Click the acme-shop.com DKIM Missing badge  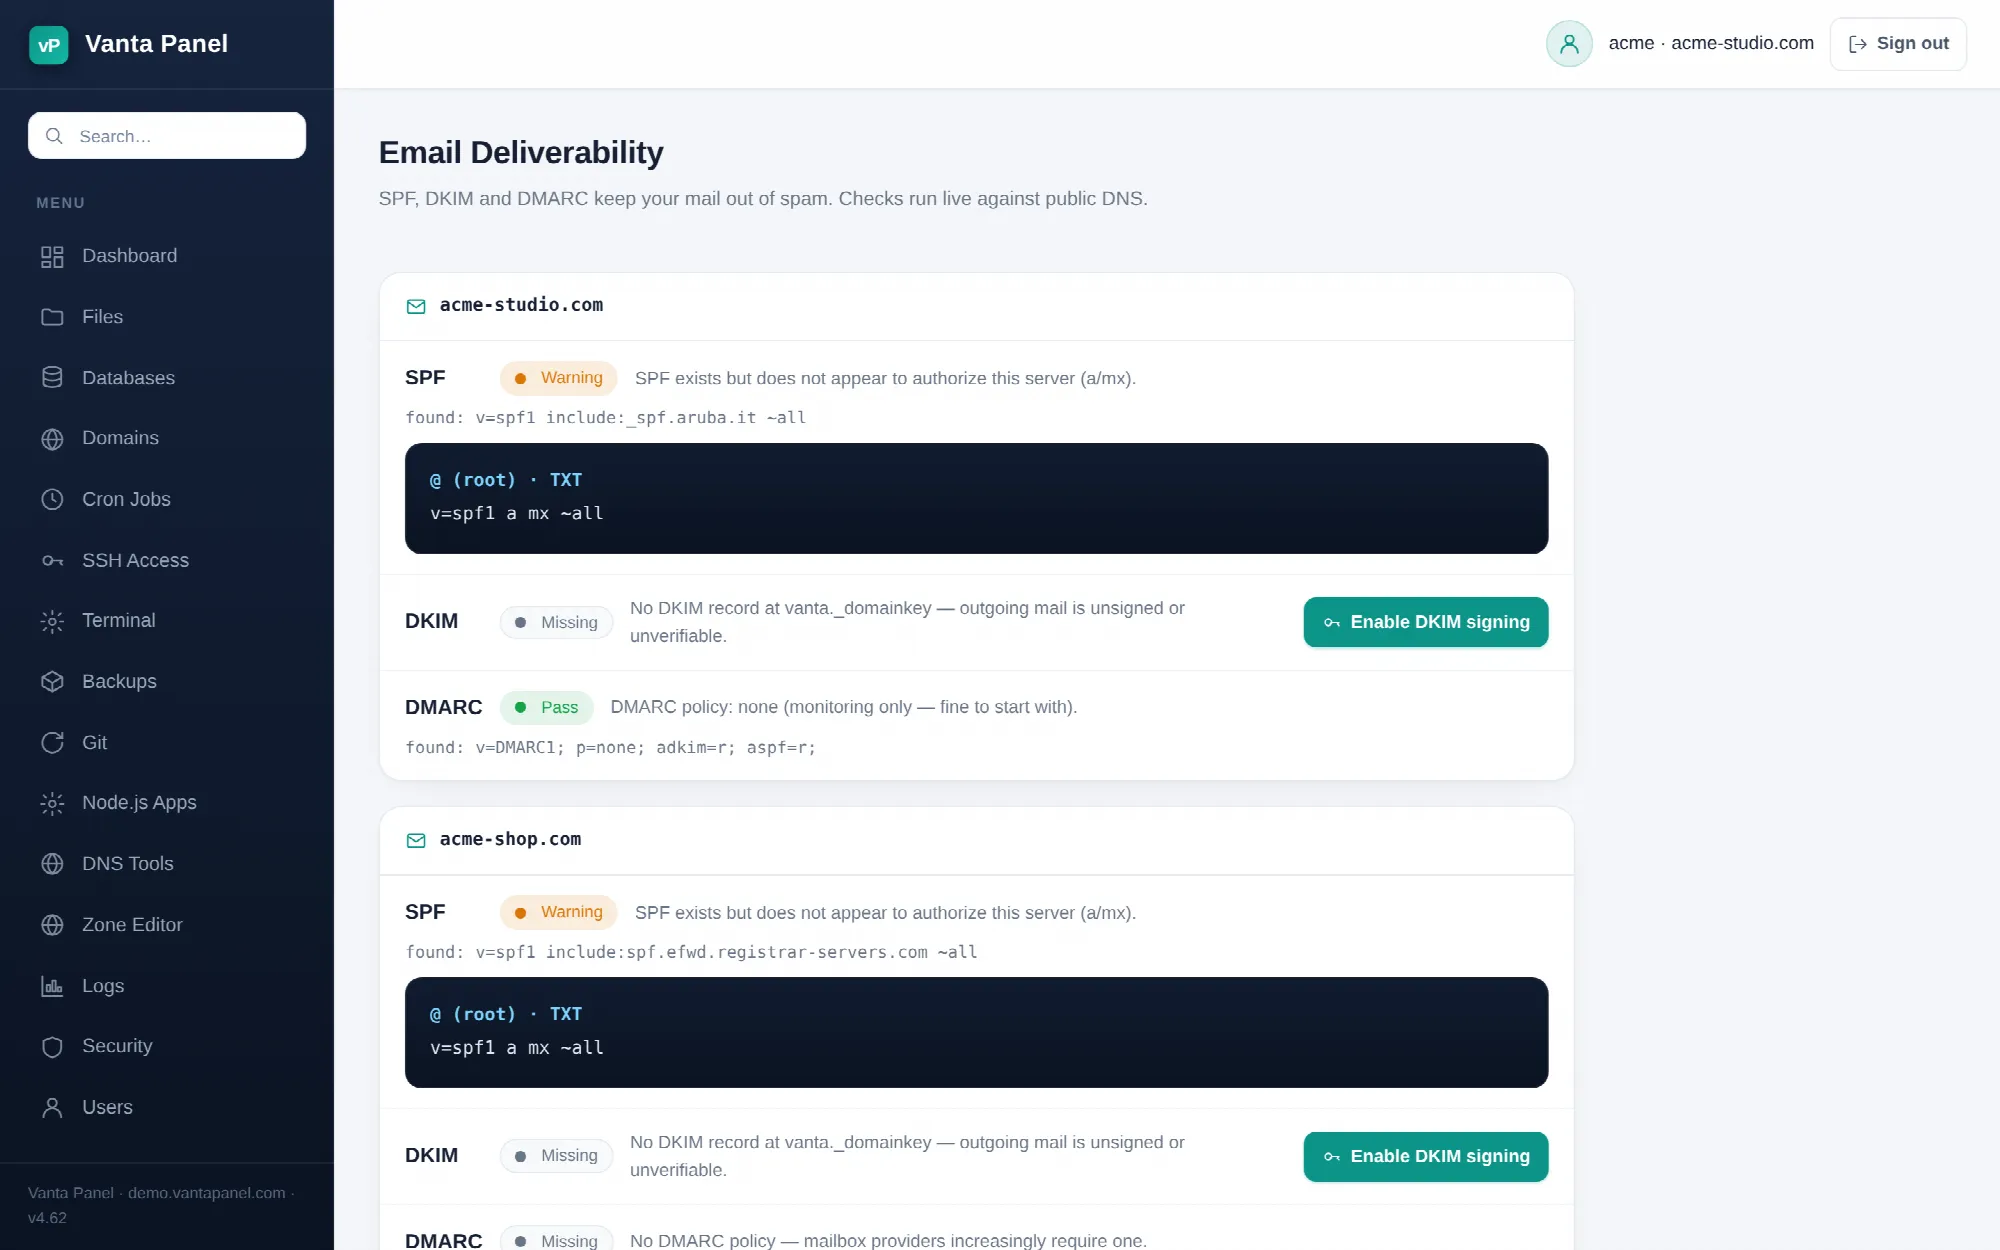click(556, 1156)
